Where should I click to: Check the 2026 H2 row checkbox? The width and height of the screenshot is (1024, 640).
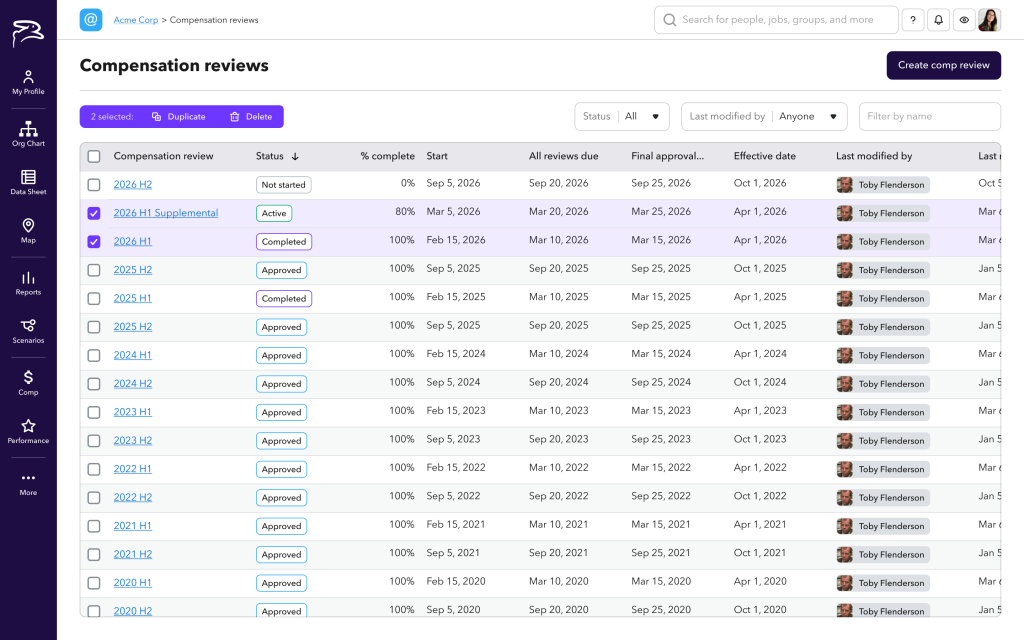click(x=94, y=185)
